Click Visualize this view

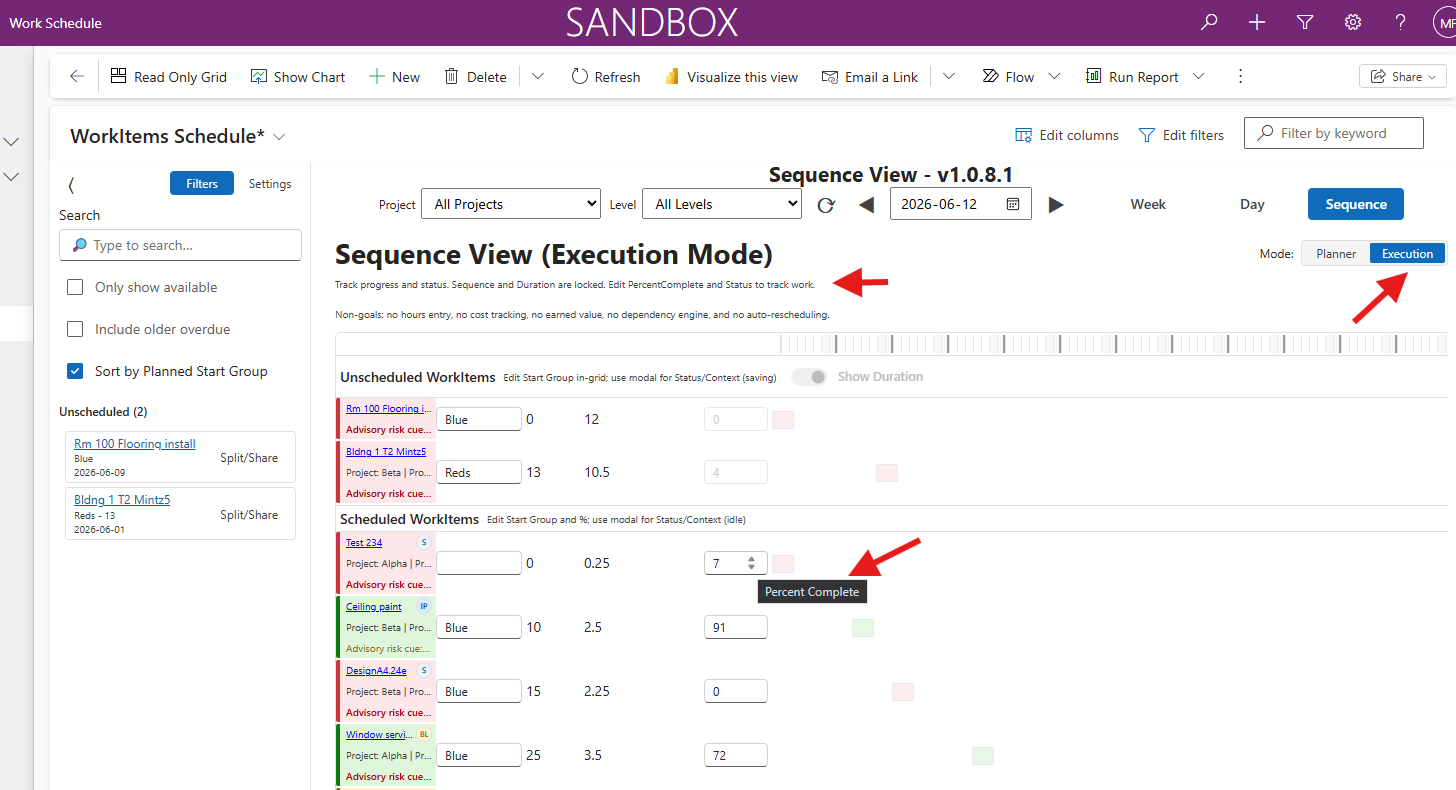click(731, 77)
